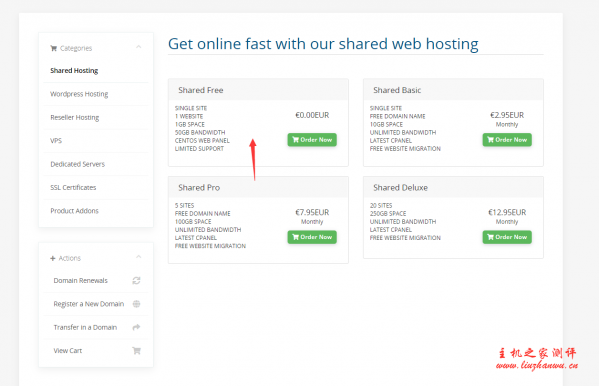Click the 250GB SPACE feature text
This screenshot has width=599, height=386.
pyautogui.click(x=388, y=214)
